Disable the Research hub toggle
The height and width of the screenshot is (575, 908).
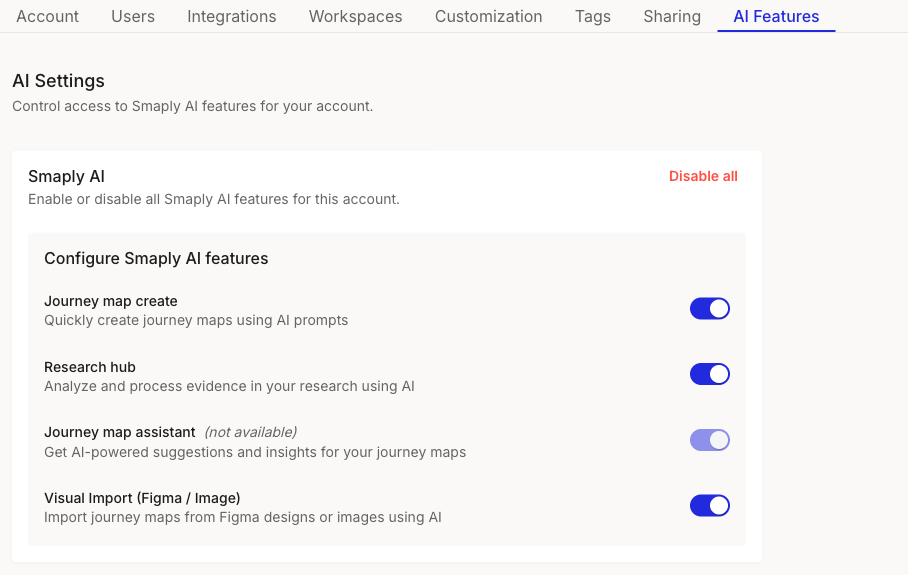709,374
